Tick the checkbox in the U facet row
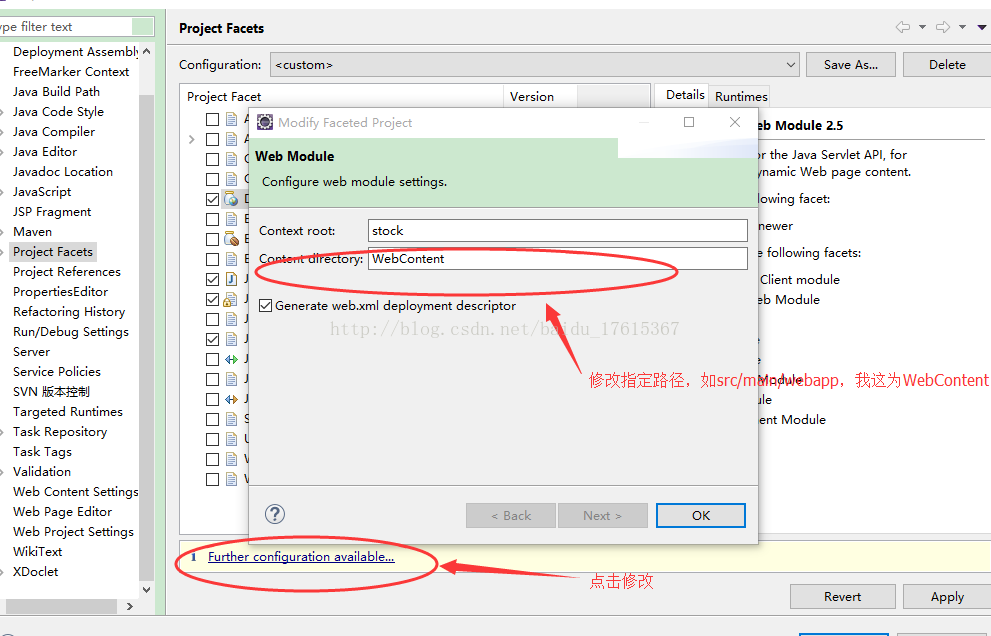The width and height of the screenshot is (991, 636). click(x=212, y=439)
